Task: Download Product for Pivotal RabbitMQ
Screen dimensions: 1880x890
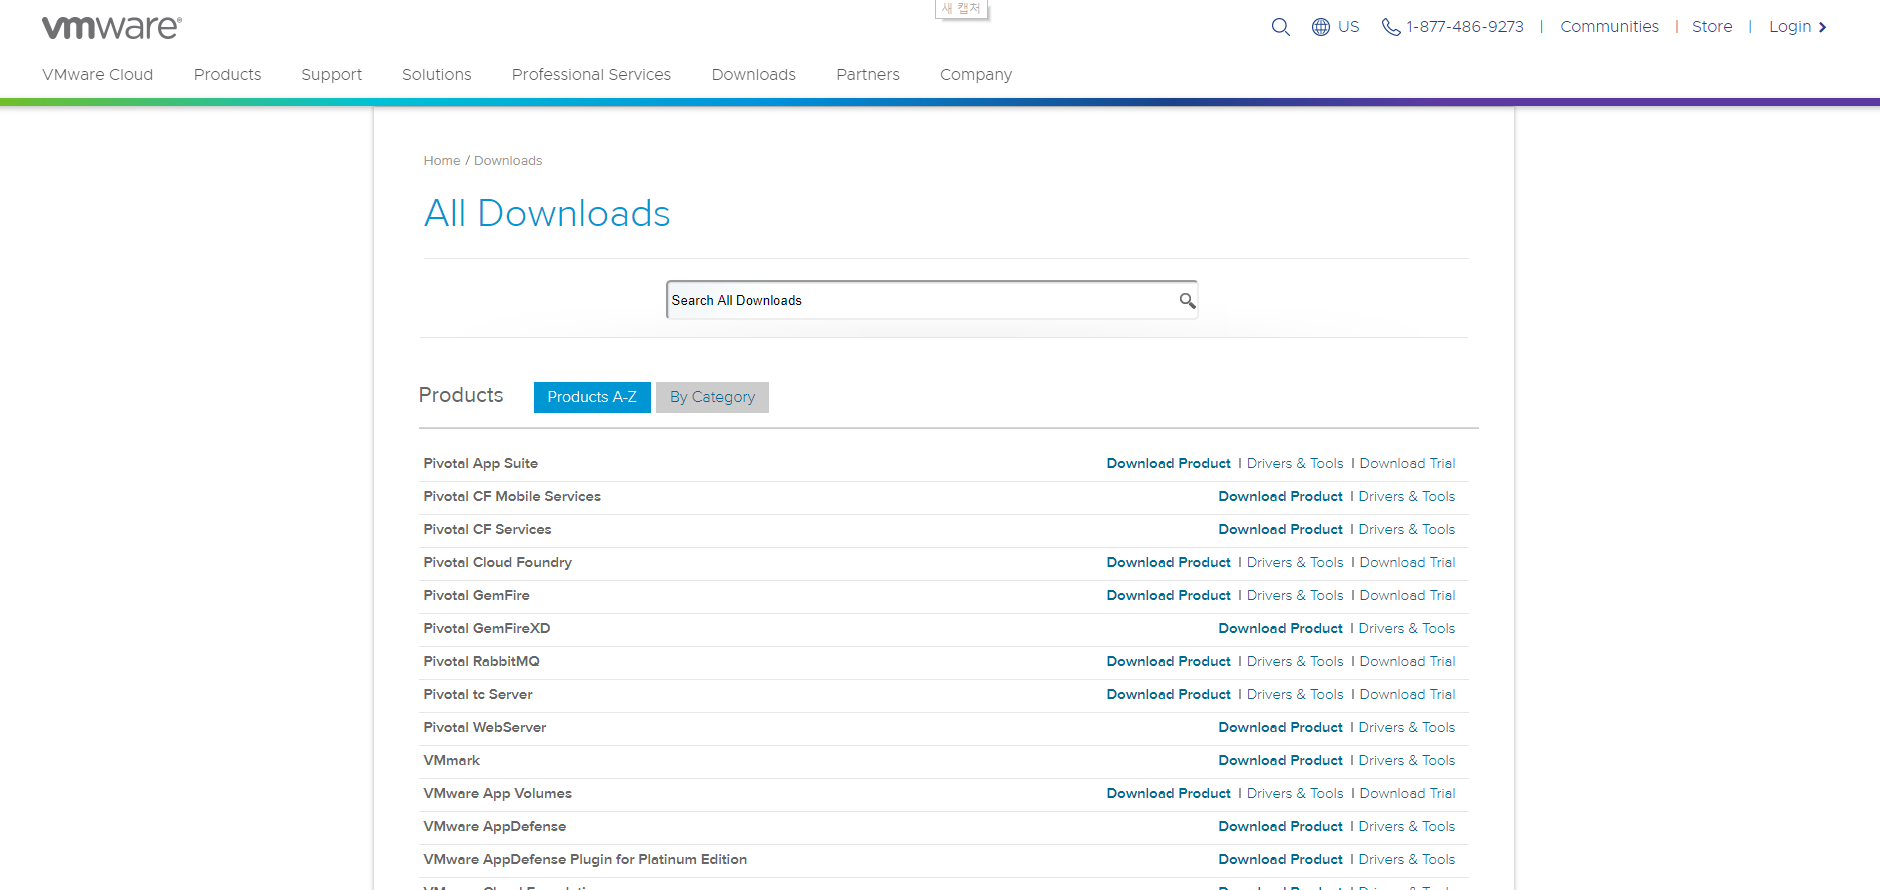Action: click(1168, 661)
